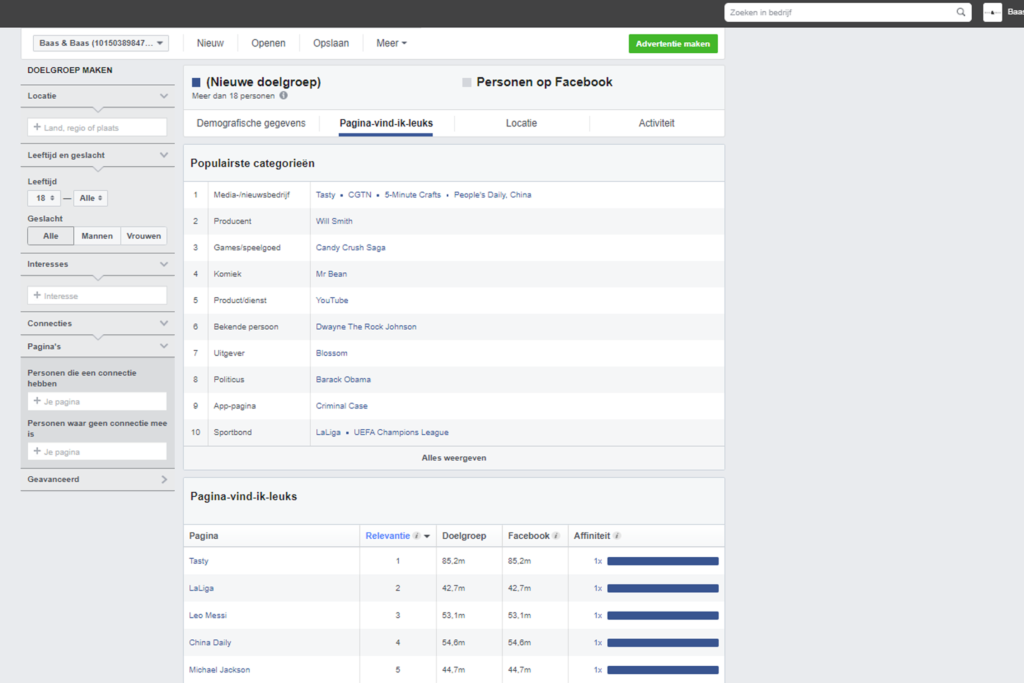Click LaLiga affinity bar

tap(663, 588)
